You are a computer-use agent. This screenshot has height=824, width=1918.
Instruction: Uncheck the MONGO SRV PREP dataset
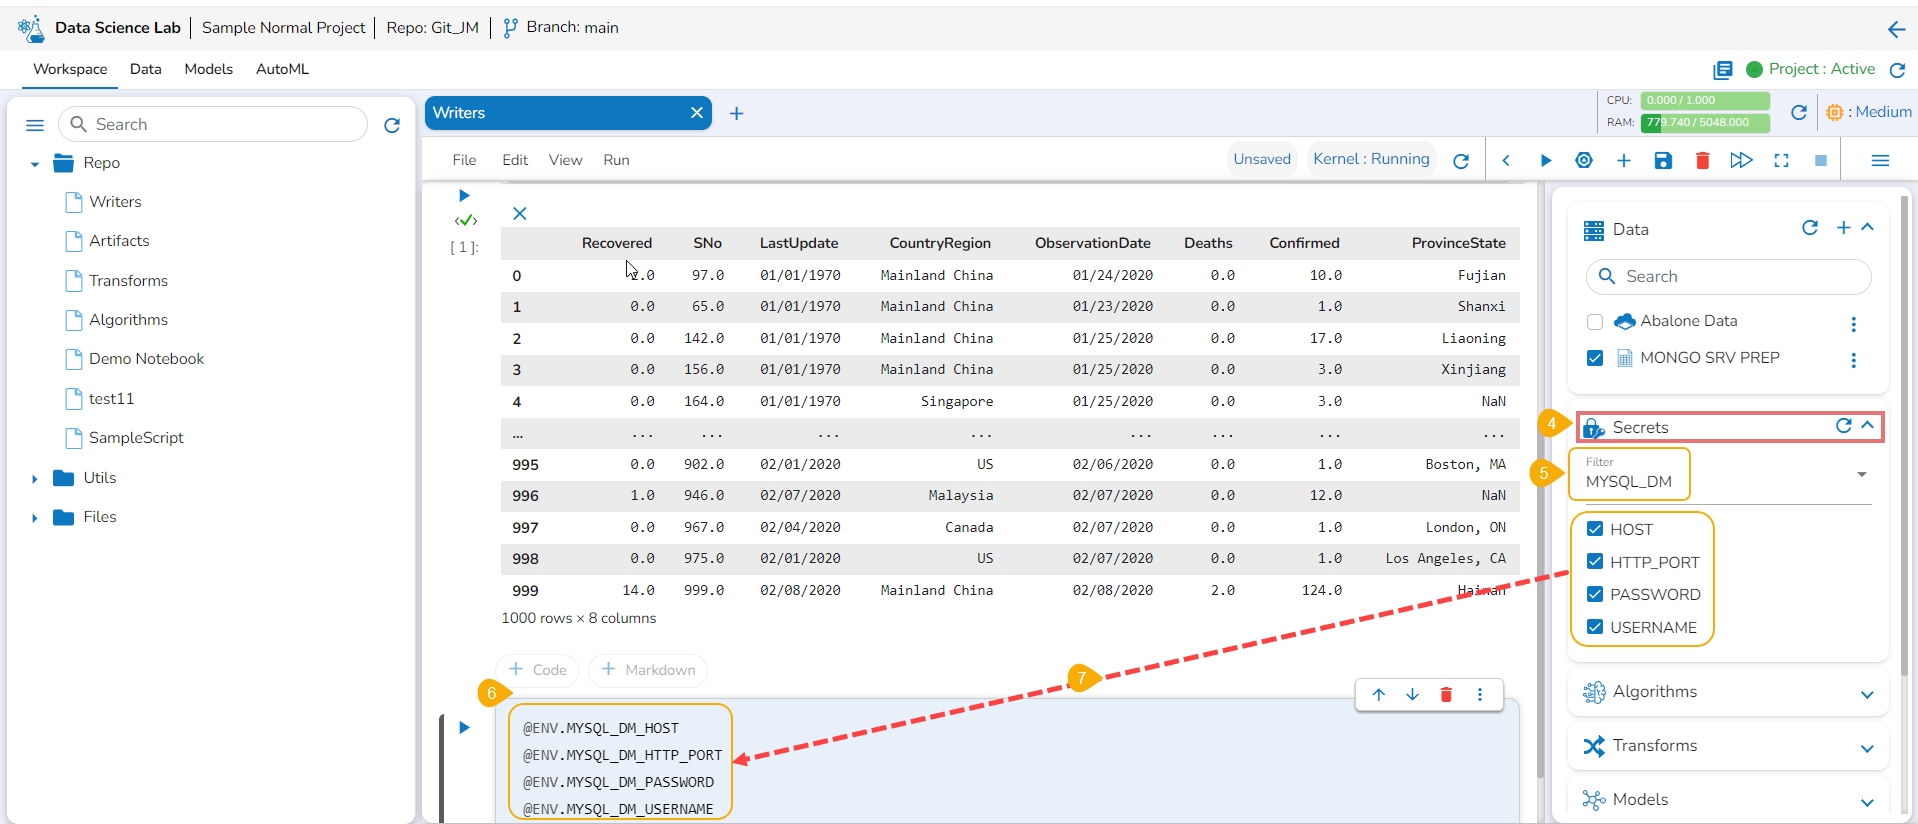[x=1595, y=358]
